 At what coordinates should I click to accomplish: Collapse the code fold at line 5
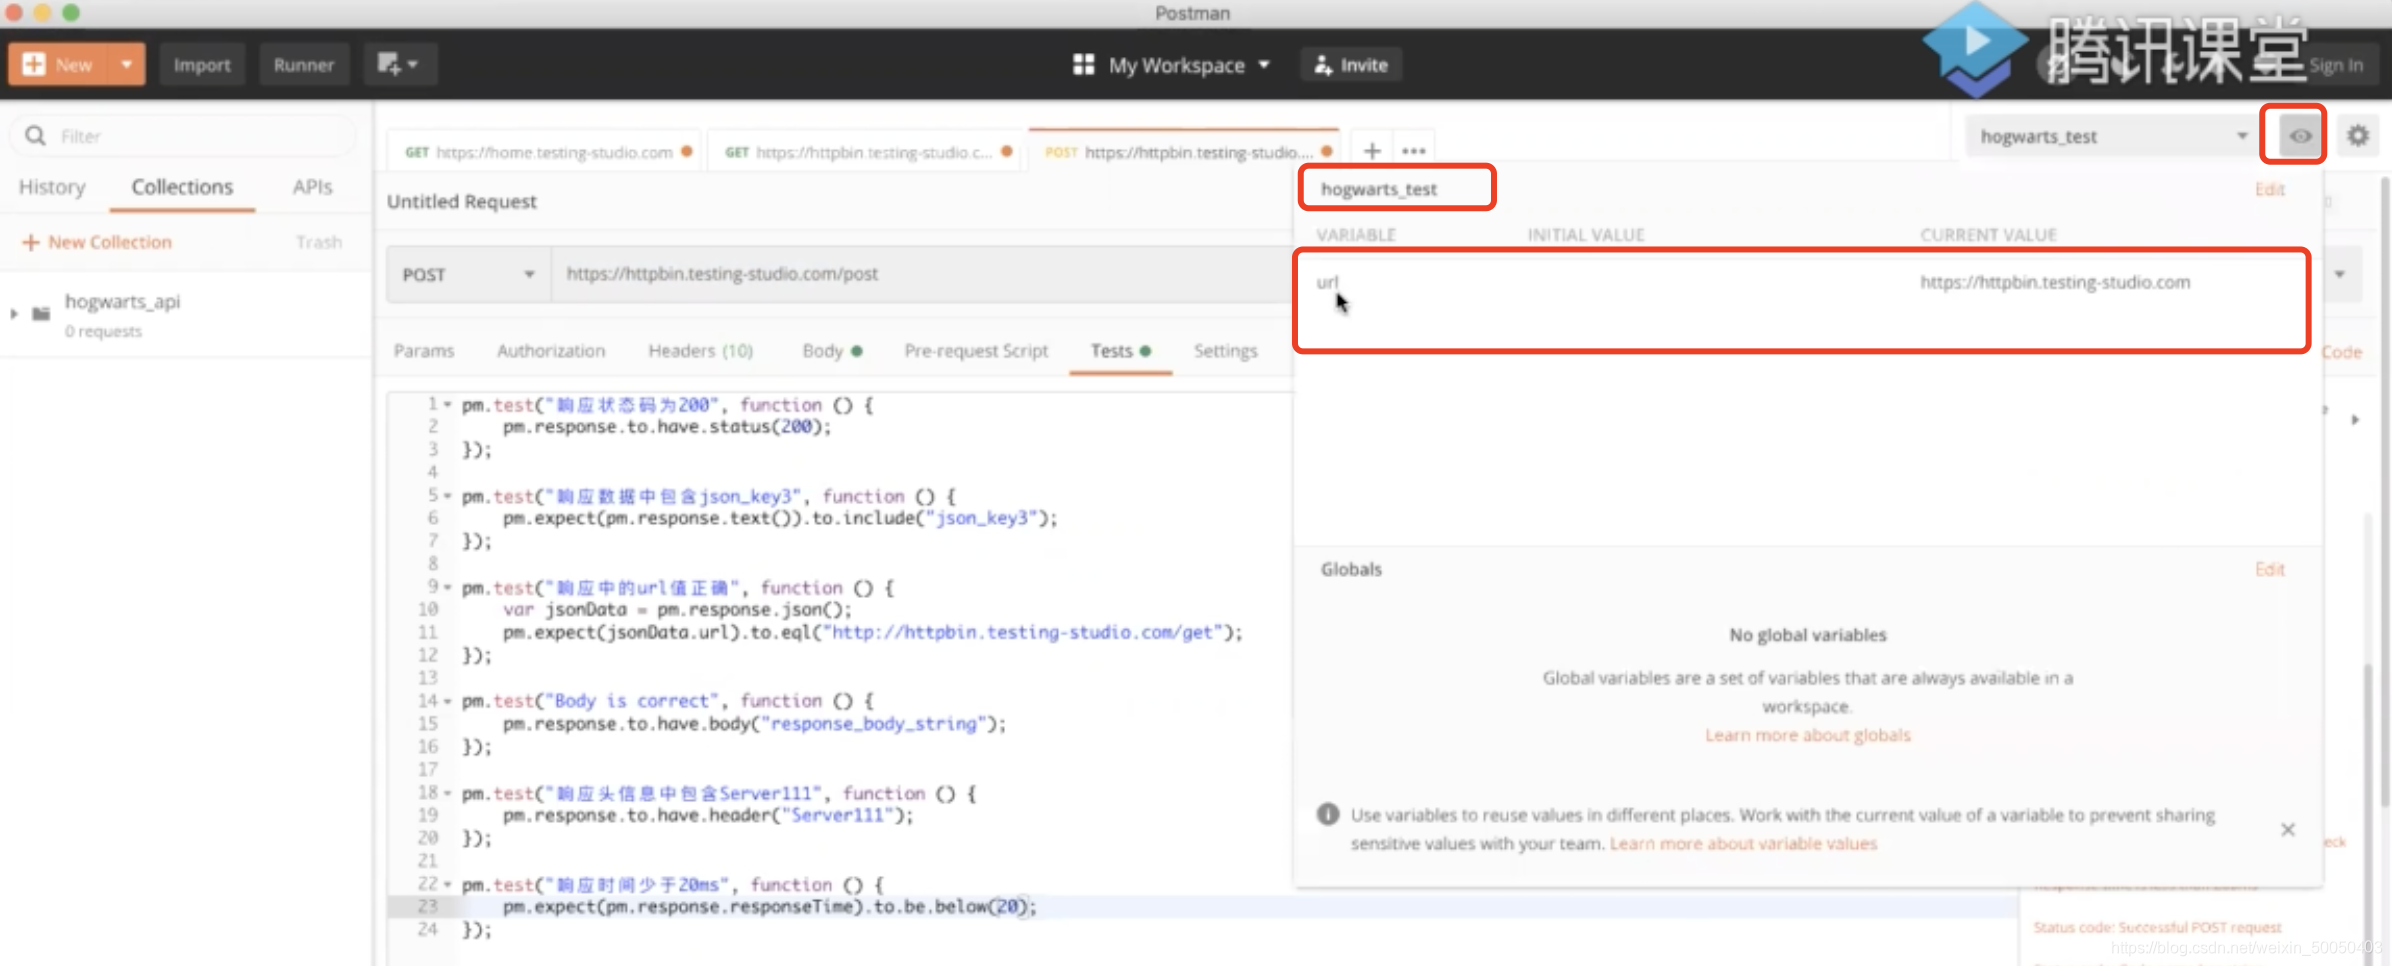click(x=448, y=496)
